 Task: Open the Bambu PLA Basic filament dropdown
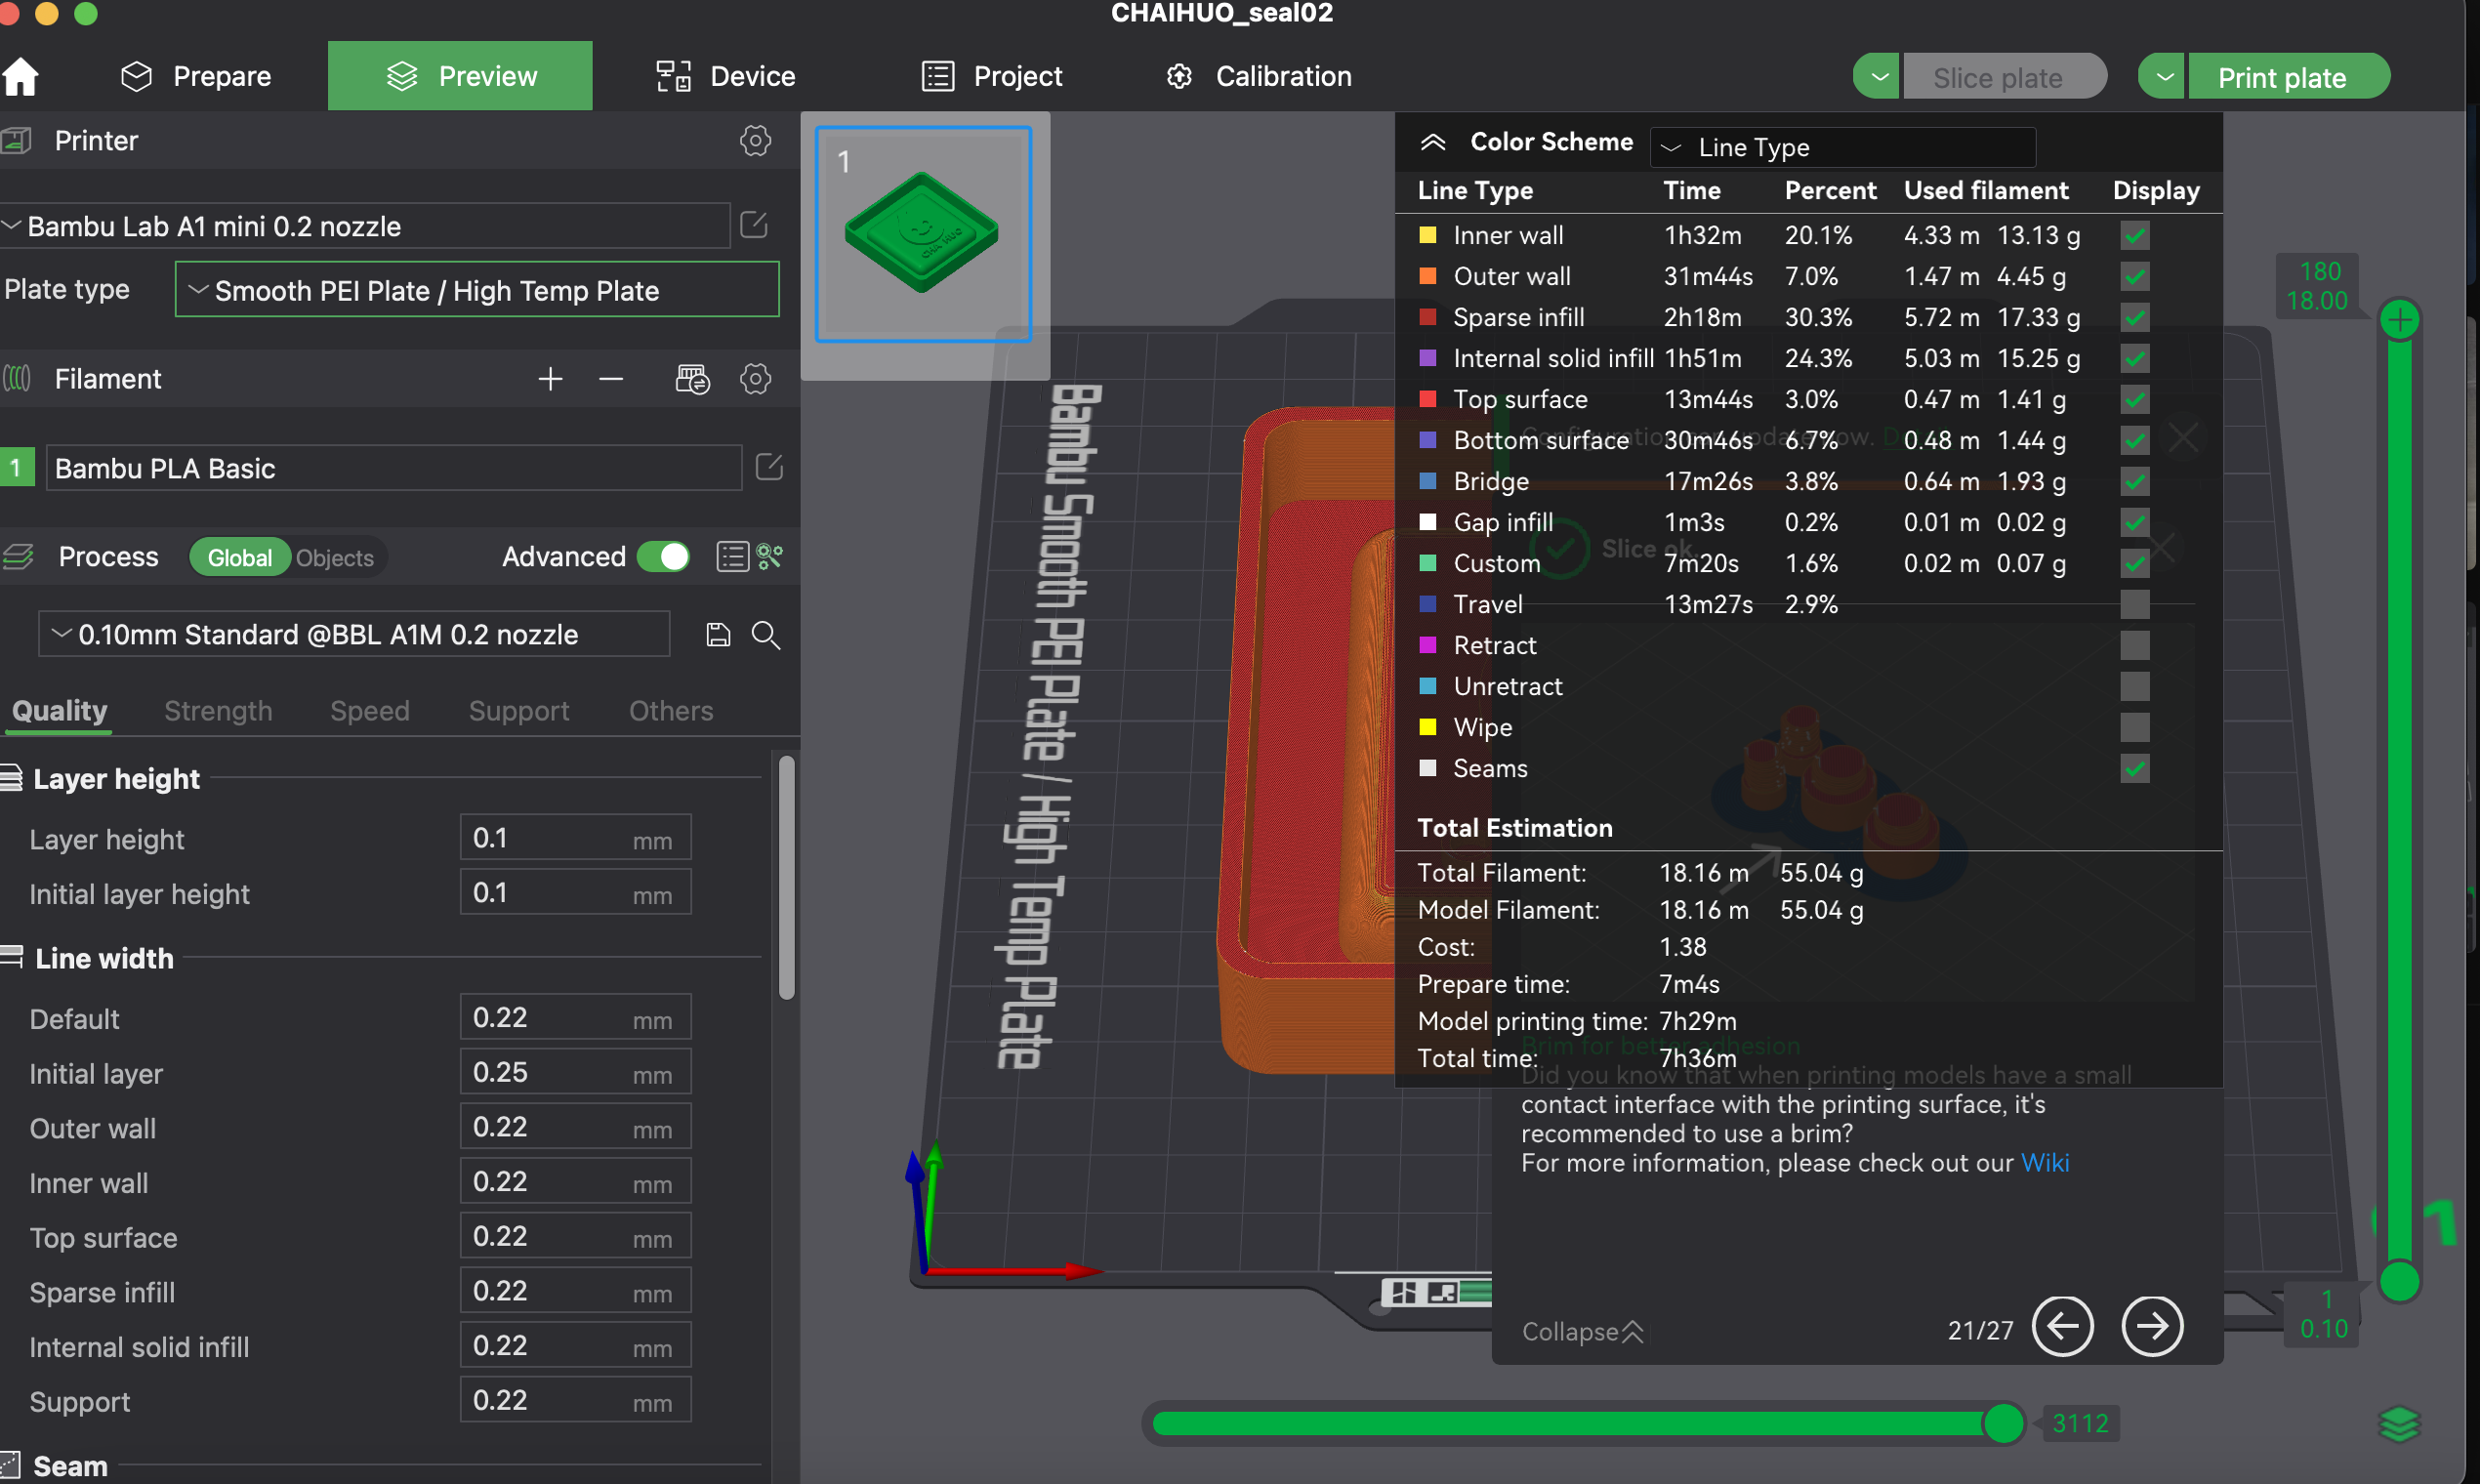click(x=394, y=468)
